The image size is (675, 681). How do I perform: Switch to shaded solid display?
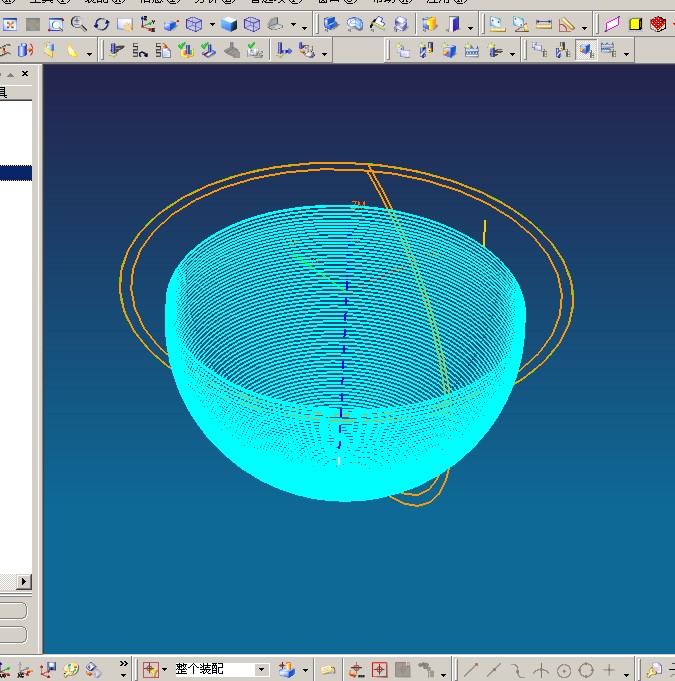228,24
